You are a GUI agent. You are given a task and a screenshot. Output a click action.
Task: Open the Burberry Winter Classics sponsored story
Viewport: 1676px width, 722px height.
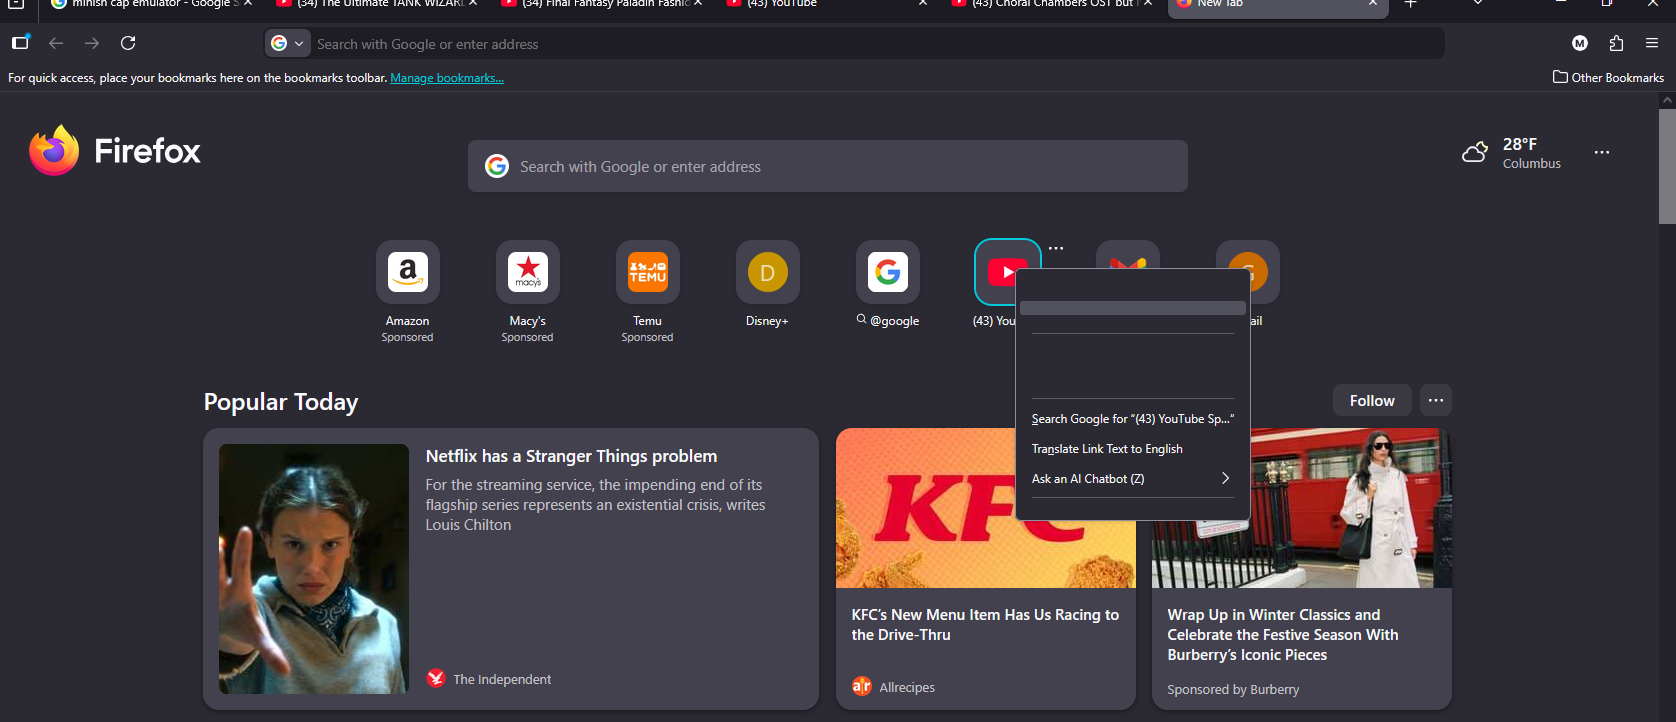point(1283,635)
